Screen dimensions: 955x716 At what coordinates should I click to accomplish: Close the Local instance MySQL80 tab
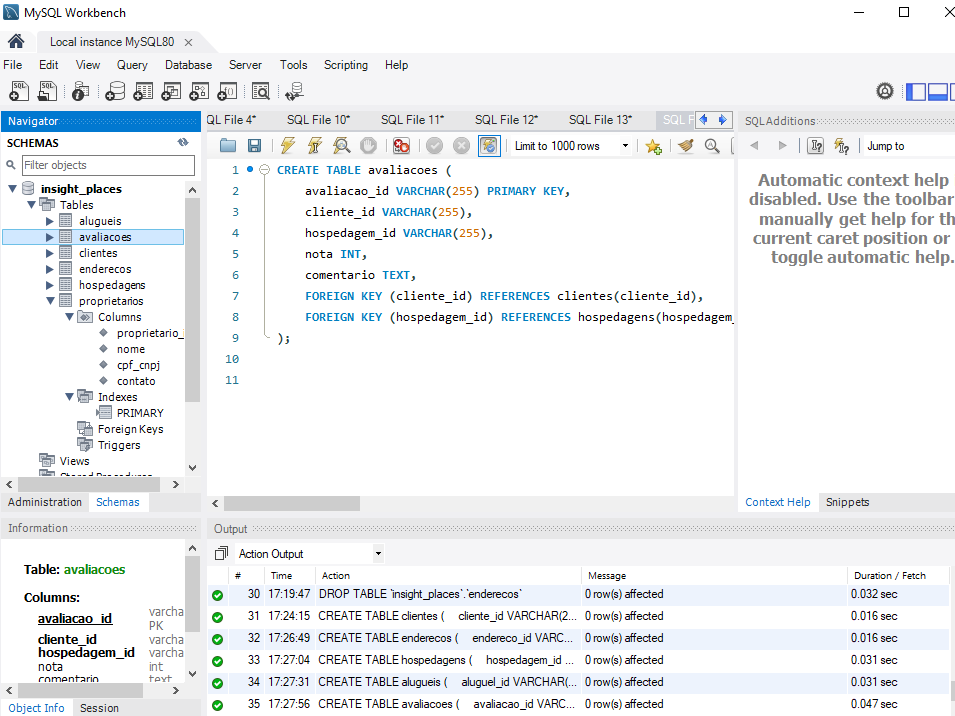188,42
